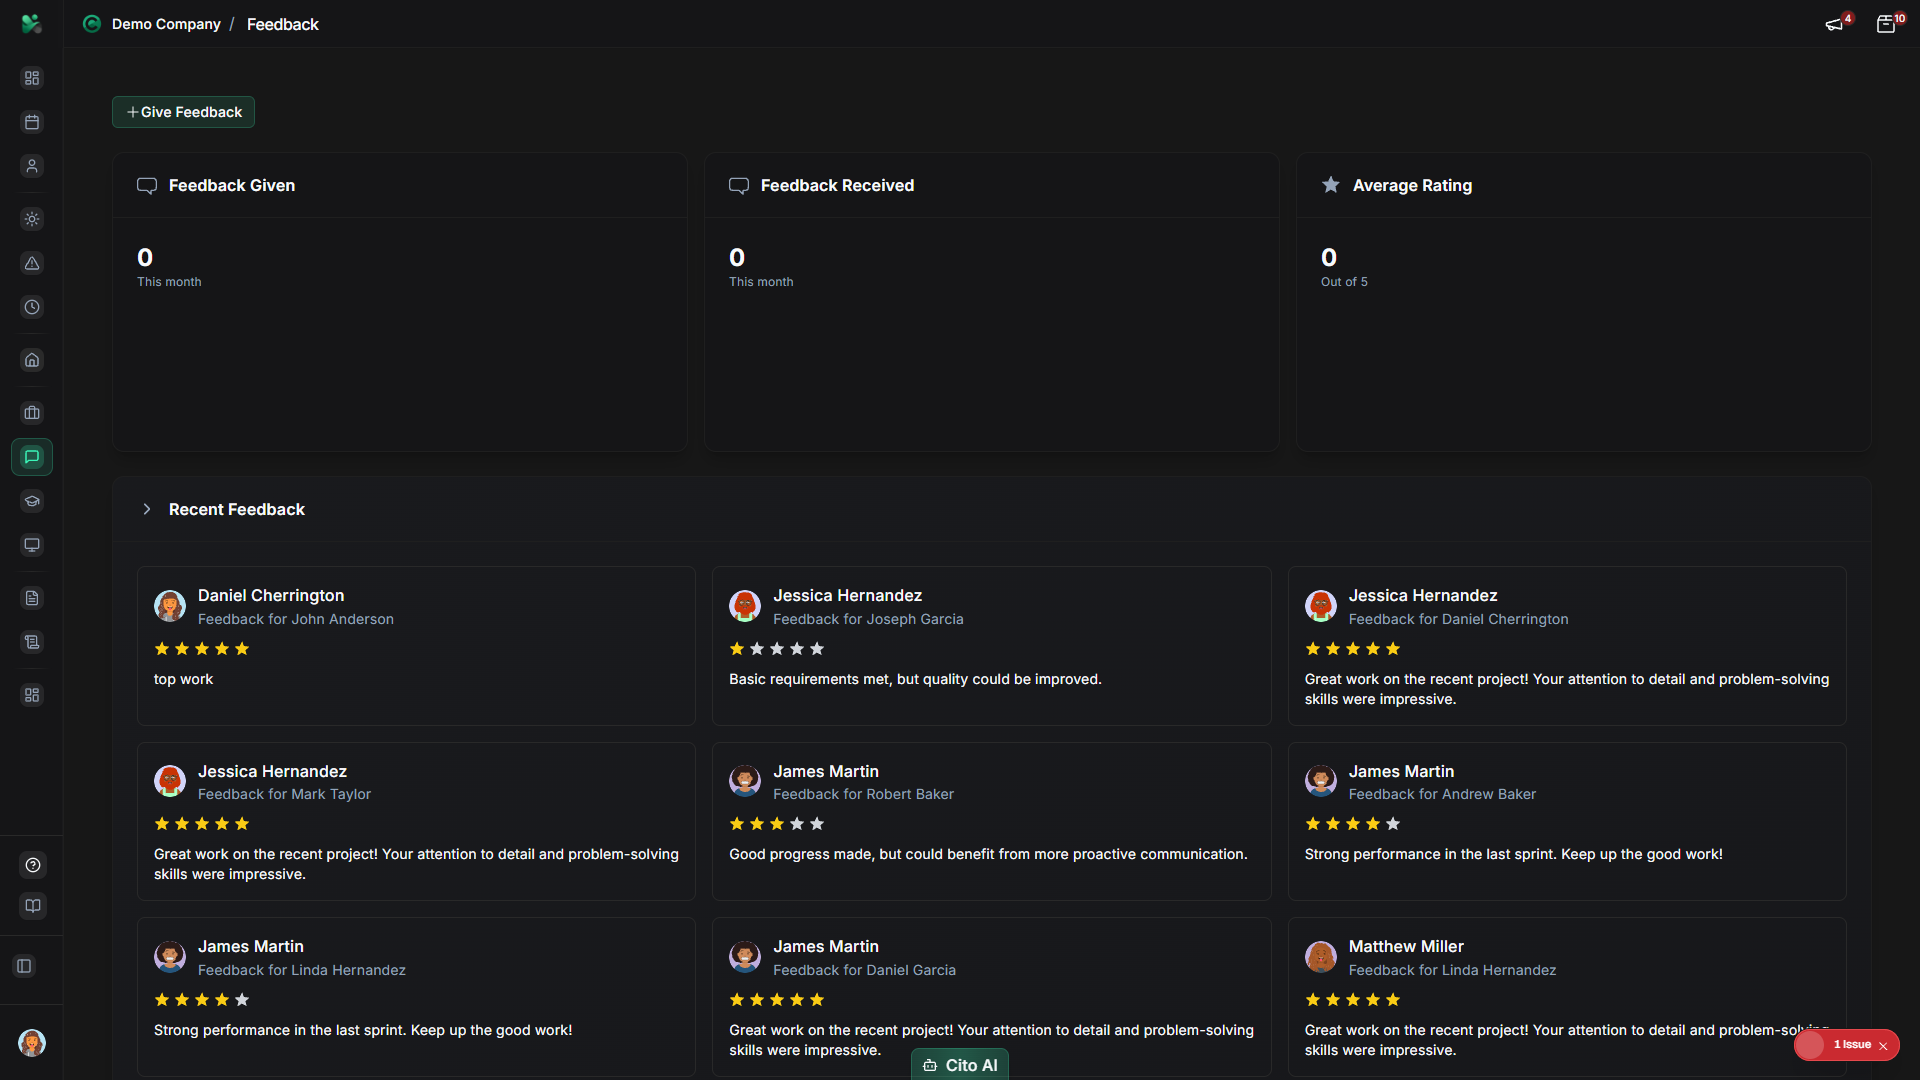Open the People profile icon in sidebar
Image resolution: width=1920 pixels, height=1080 pixels.
click(32, 167)
